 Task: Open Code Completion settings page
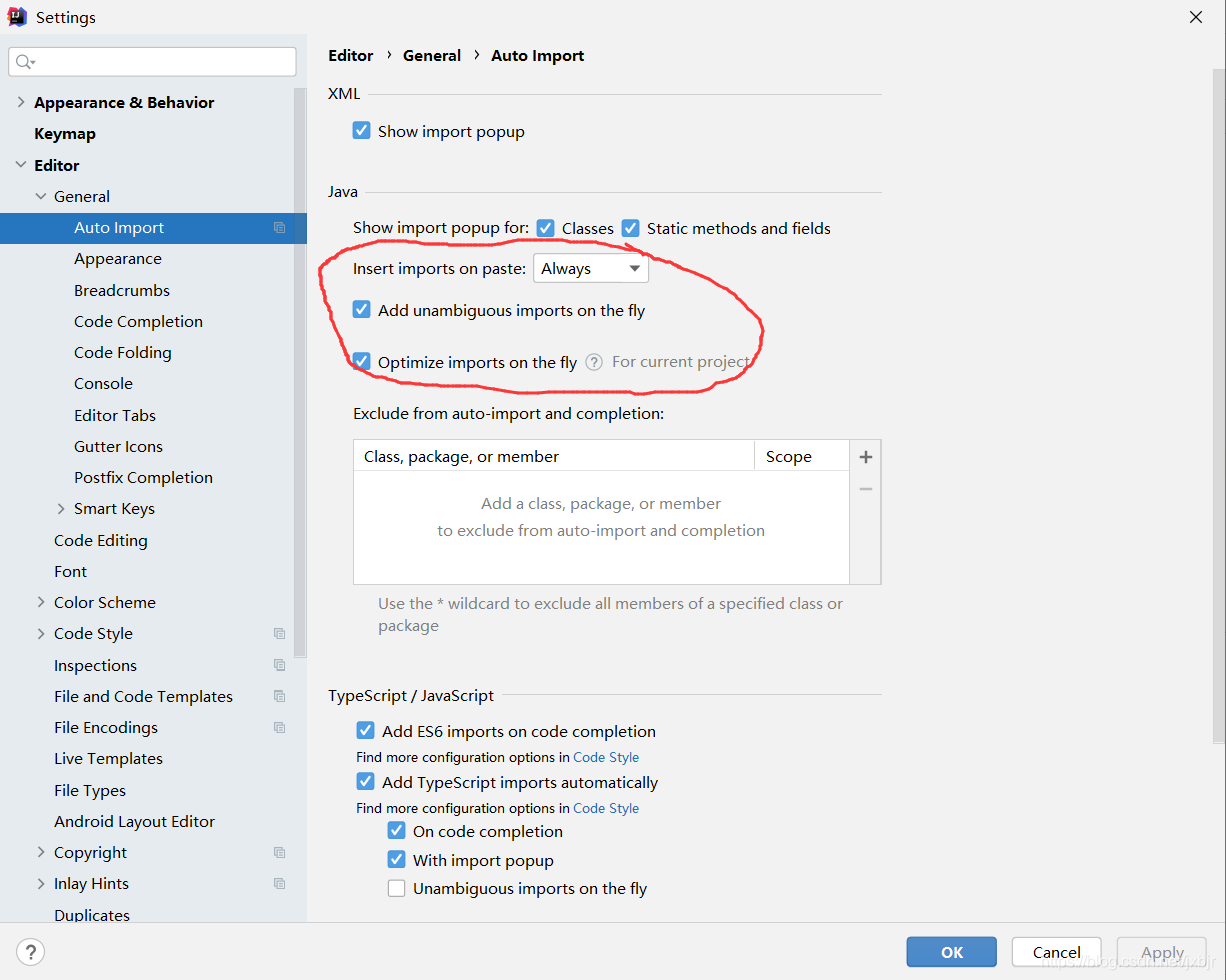pyautogui.click(x=138, y=321)
